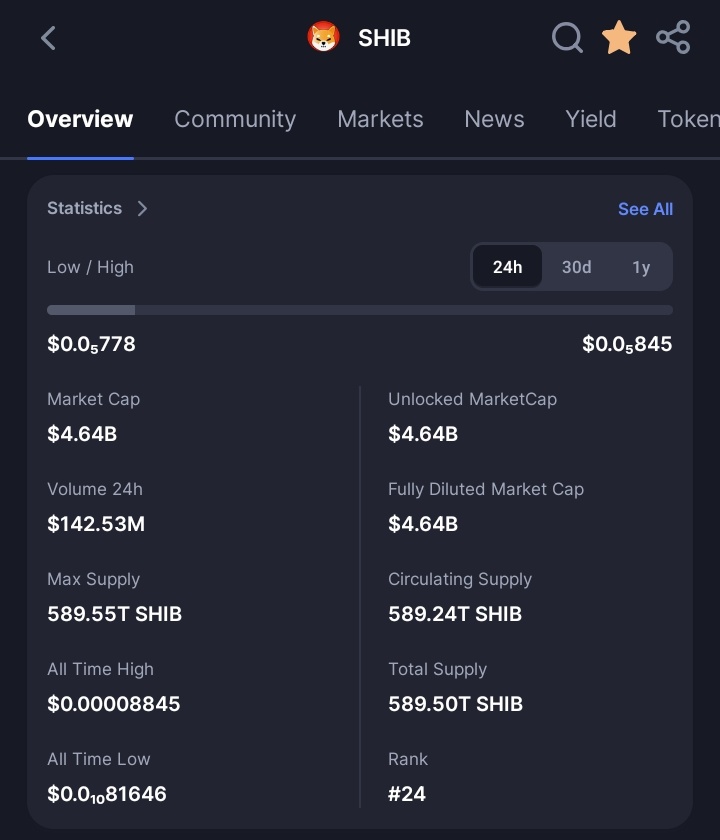This screenshot has height=840, width=720.
Task: Tap the Rank label
Action: click(408, 759)
